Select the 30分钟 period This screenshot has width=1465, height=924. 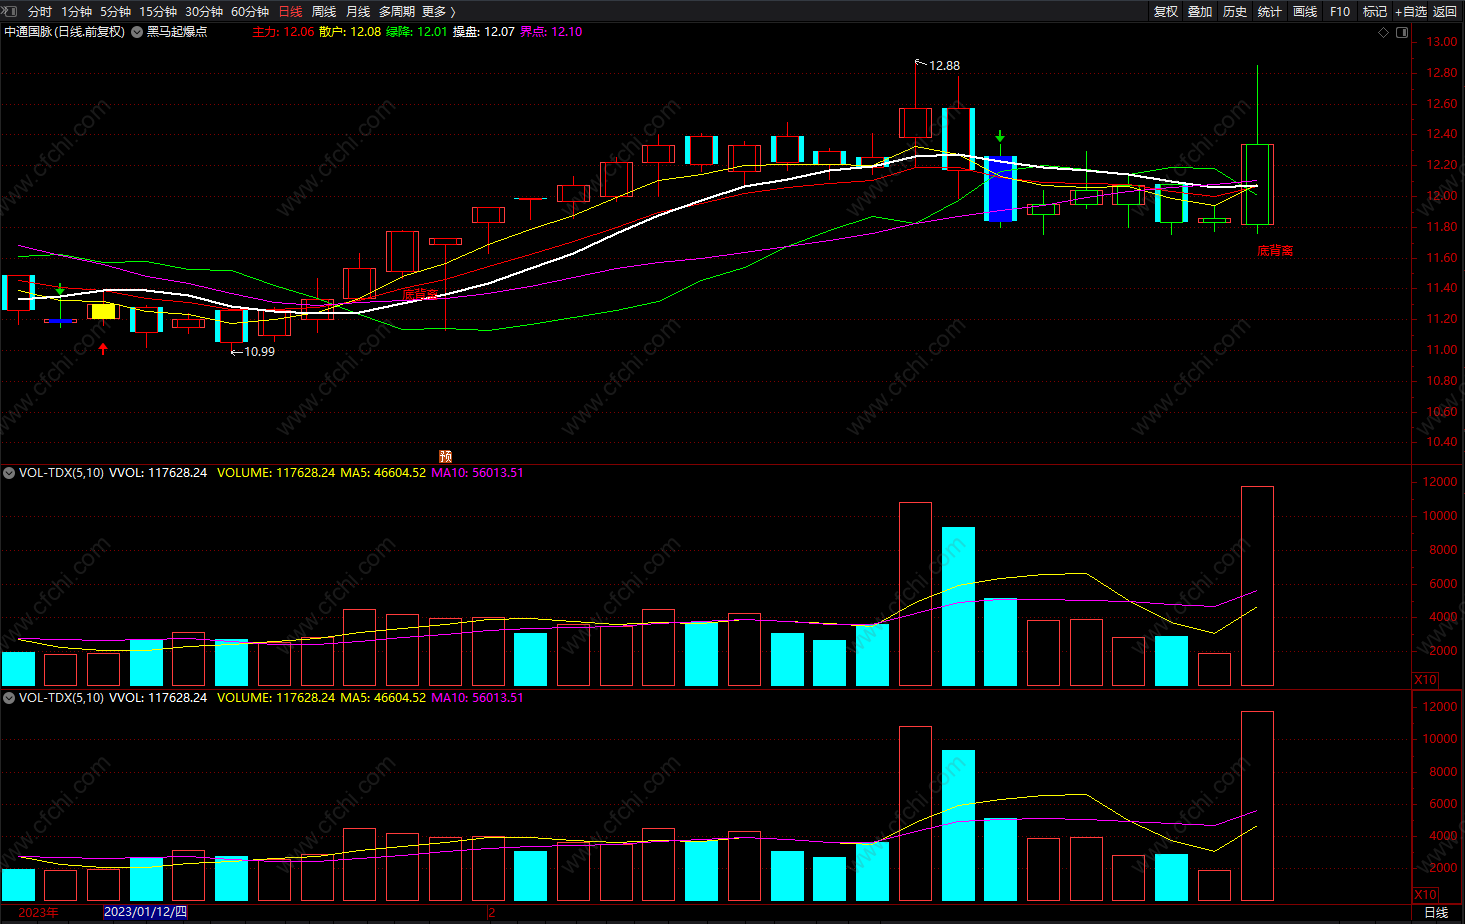204,11
